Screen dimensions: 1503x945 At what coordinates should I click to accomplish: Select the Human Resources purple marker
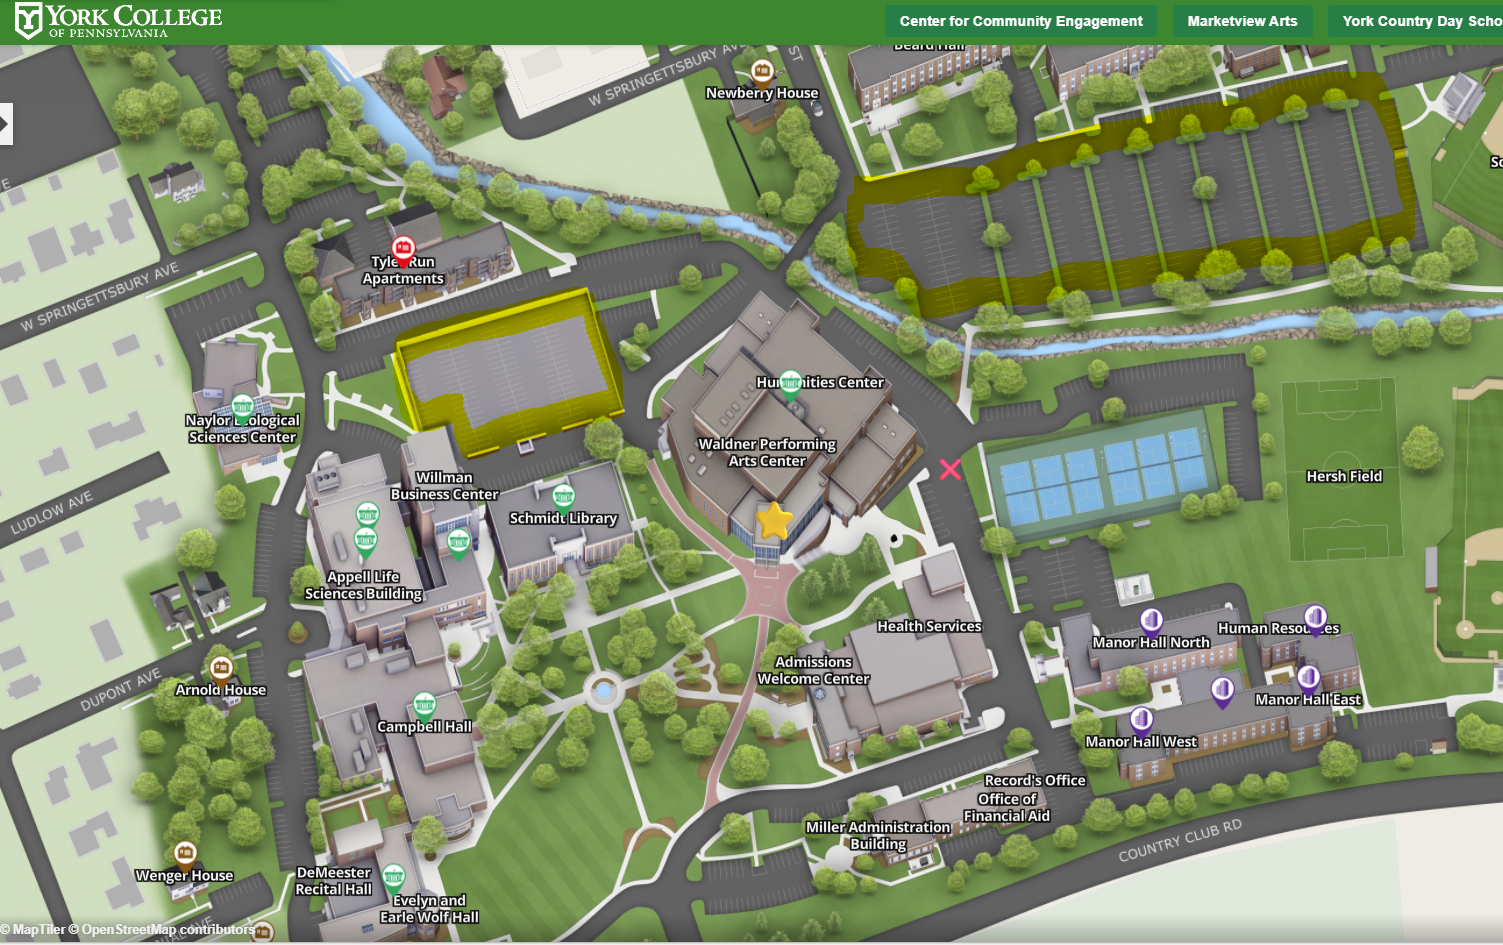pos(1315,617)
